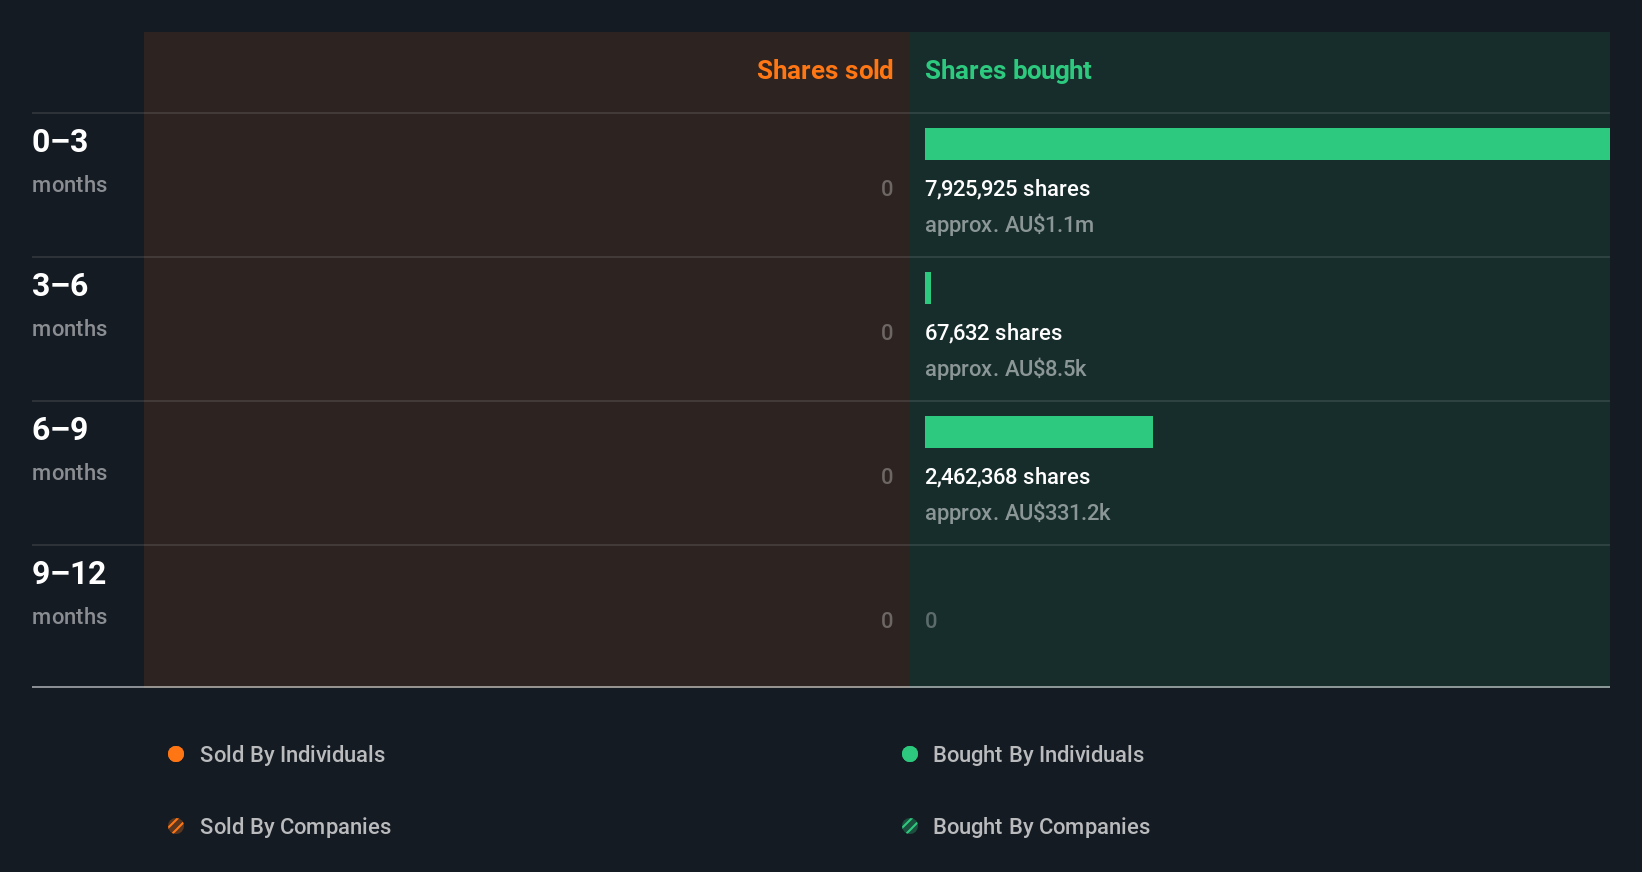This screenshot has height=872, width=1642.
Task: Click the '3–6' months row label
Action: tap(60, 285)
